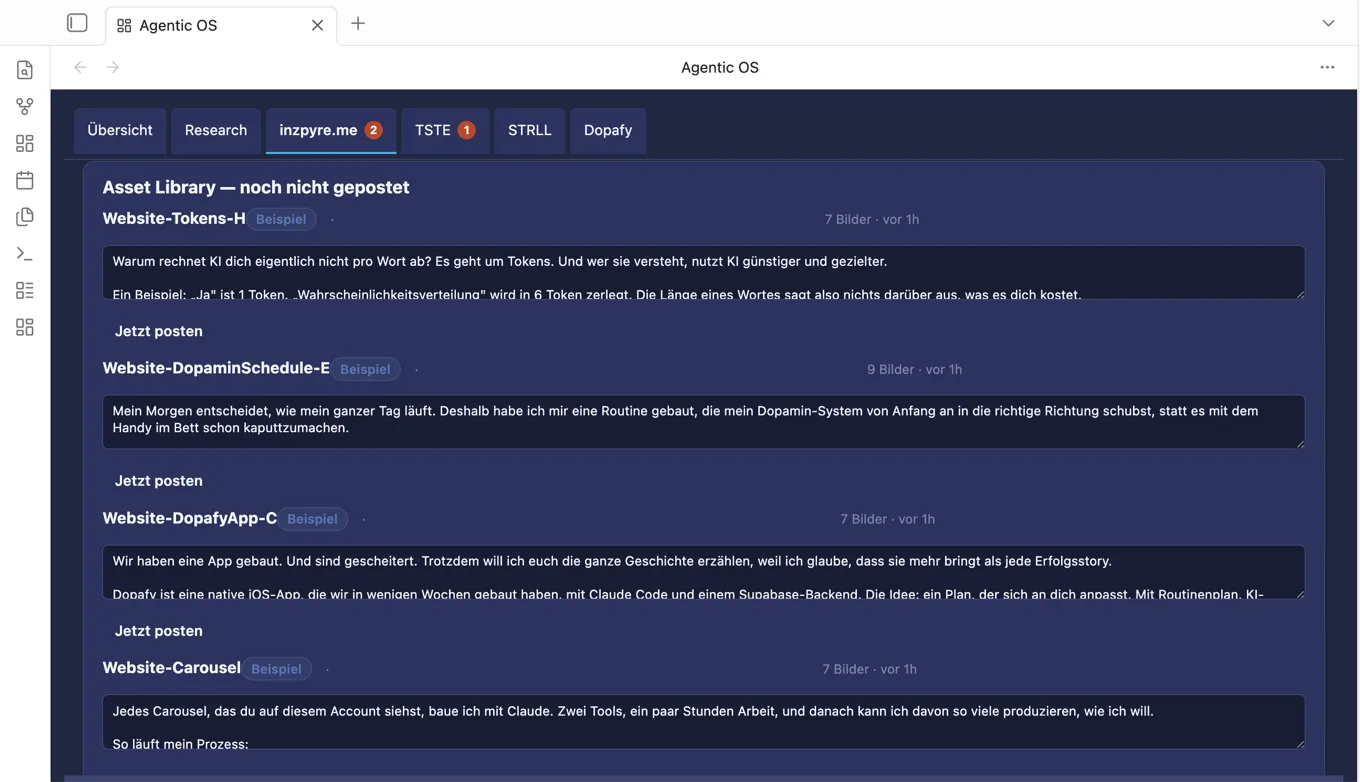
Task: Click the Website-DopaminSchedule-E title
Action: [216, 368]
